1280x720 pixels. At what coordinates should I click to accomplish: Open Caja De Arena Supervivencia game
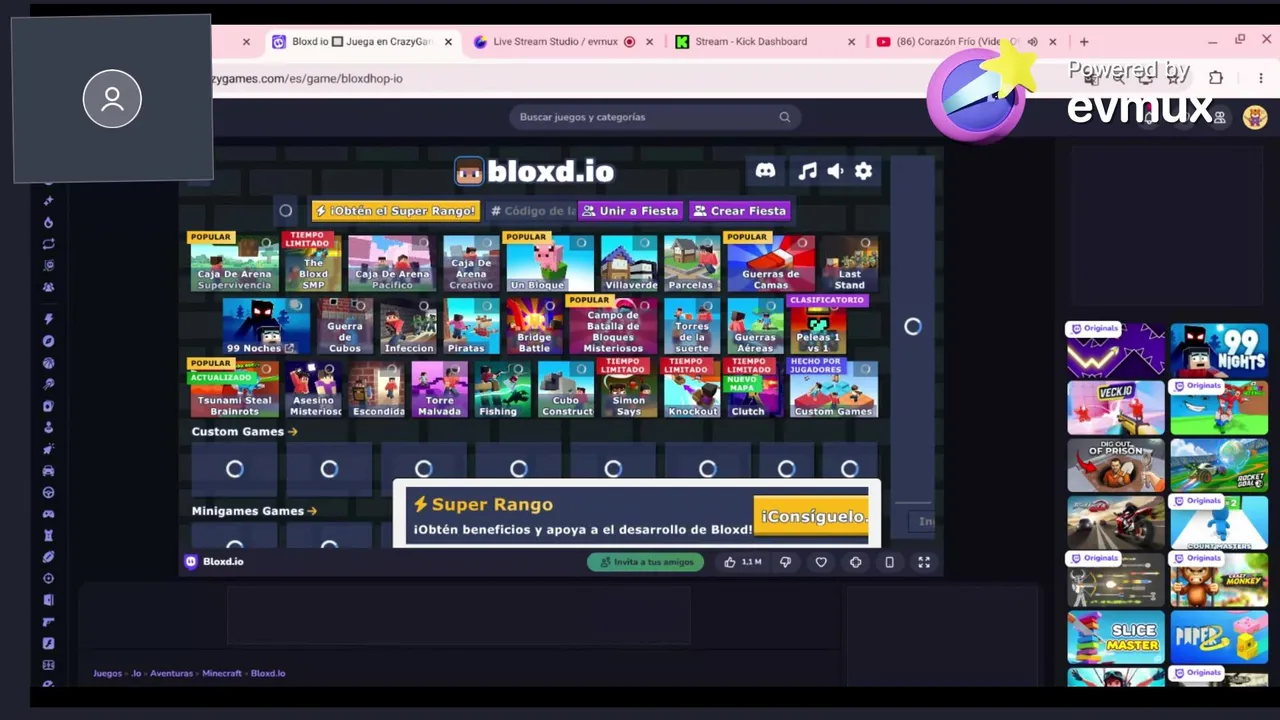point(235,263)
